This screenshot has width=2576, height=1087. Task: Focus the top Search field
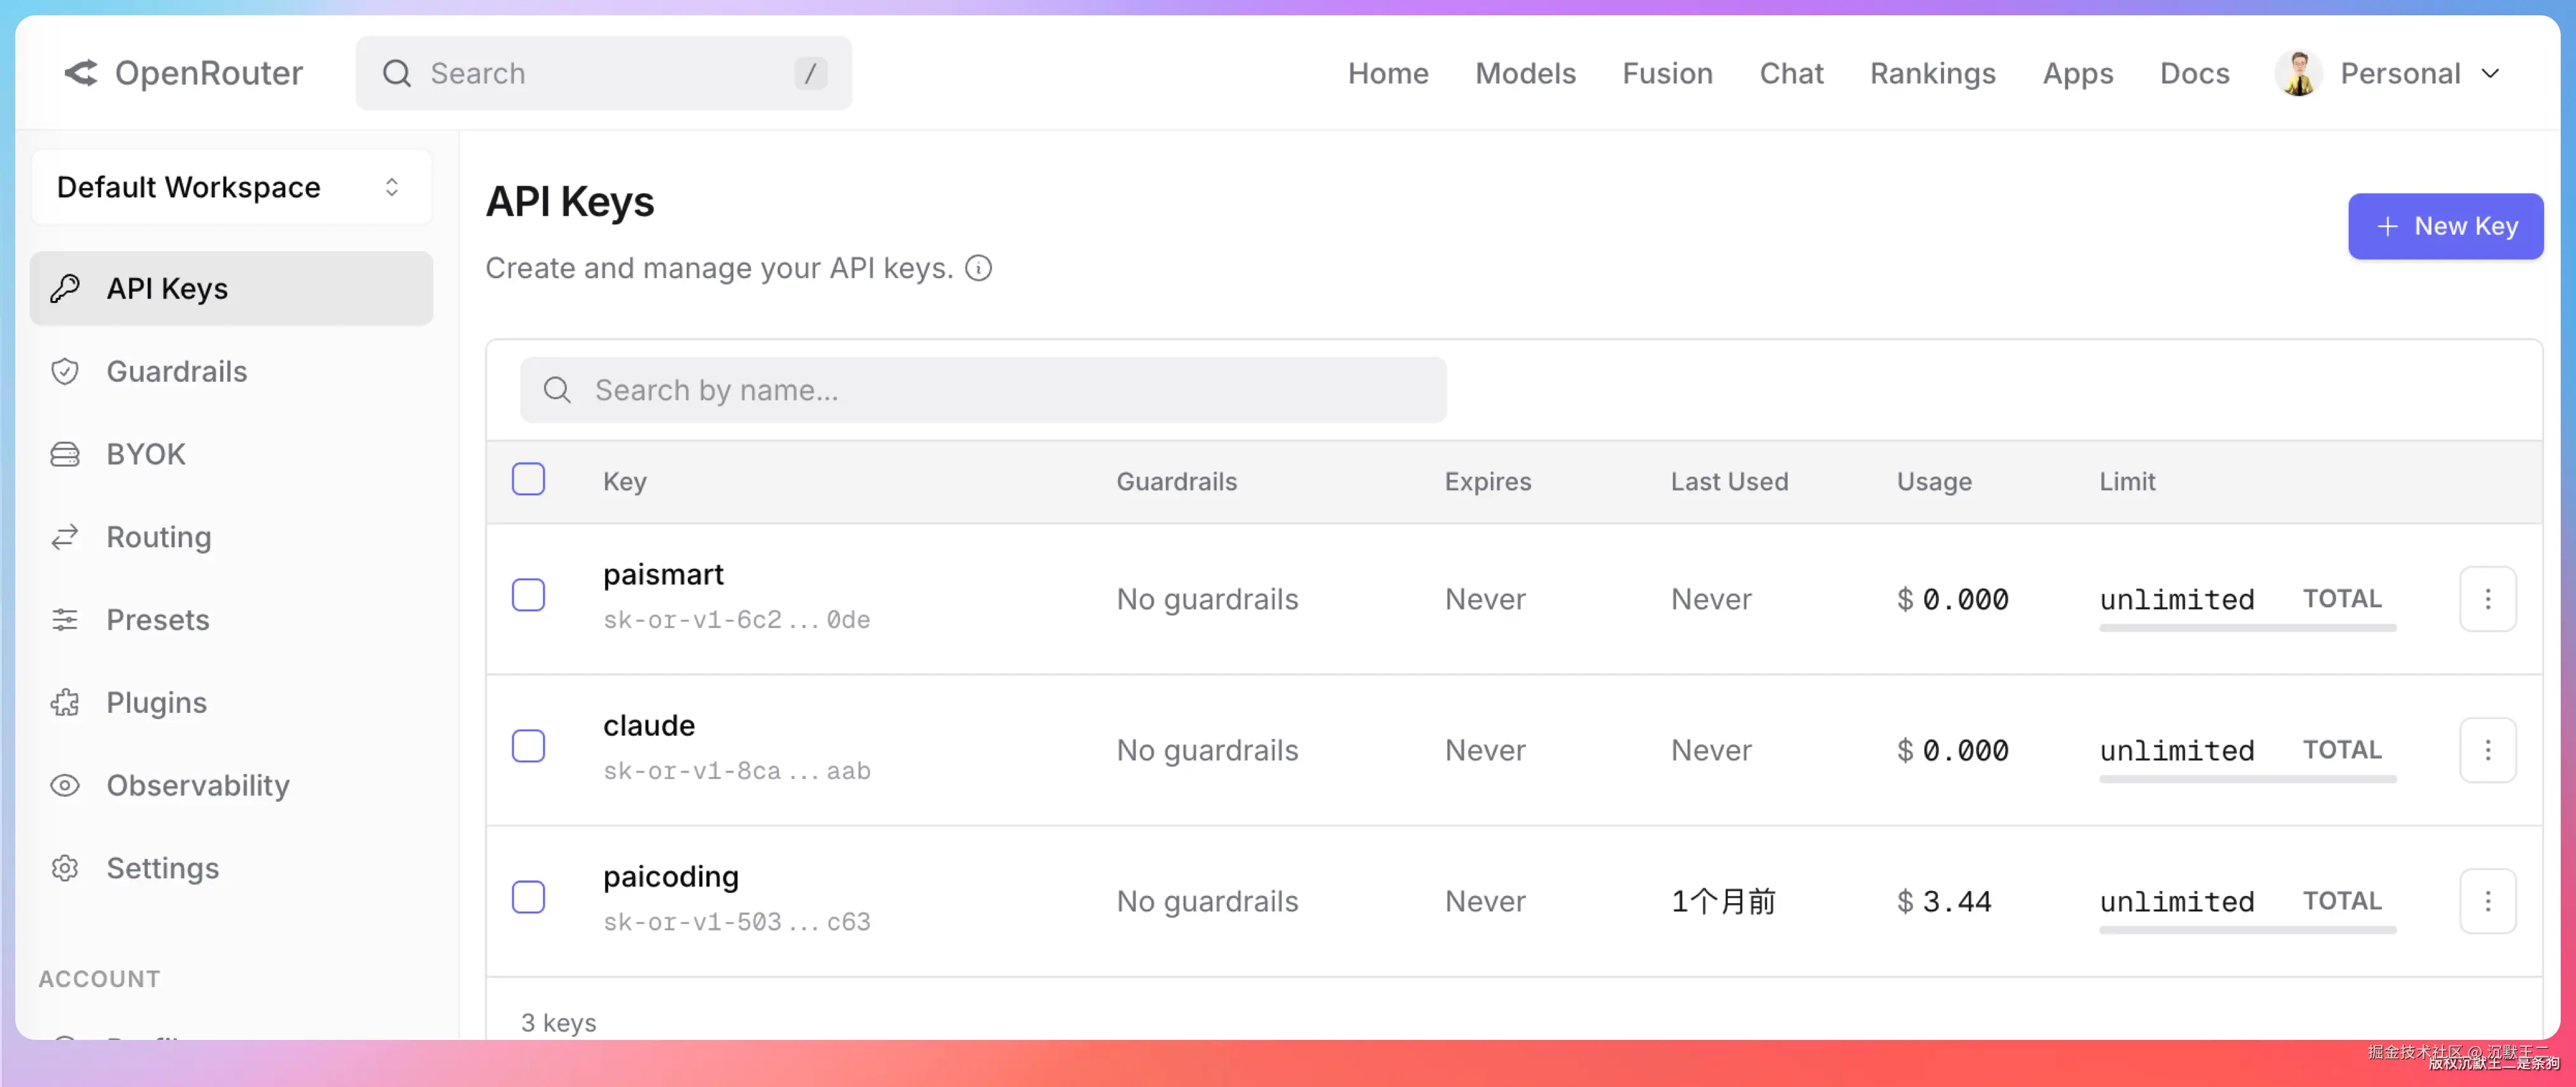604,73
